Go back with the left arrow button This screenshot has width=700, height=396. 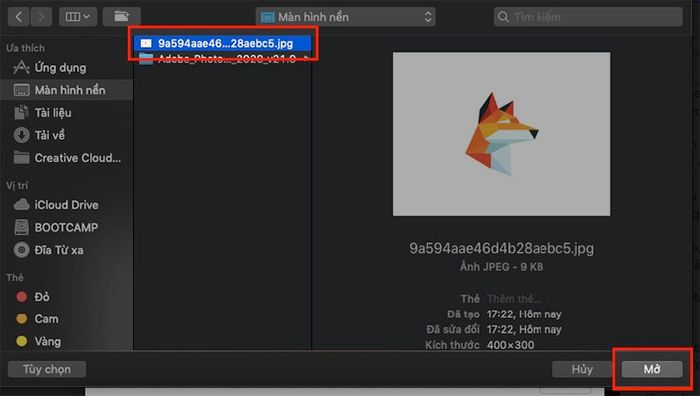19,17
